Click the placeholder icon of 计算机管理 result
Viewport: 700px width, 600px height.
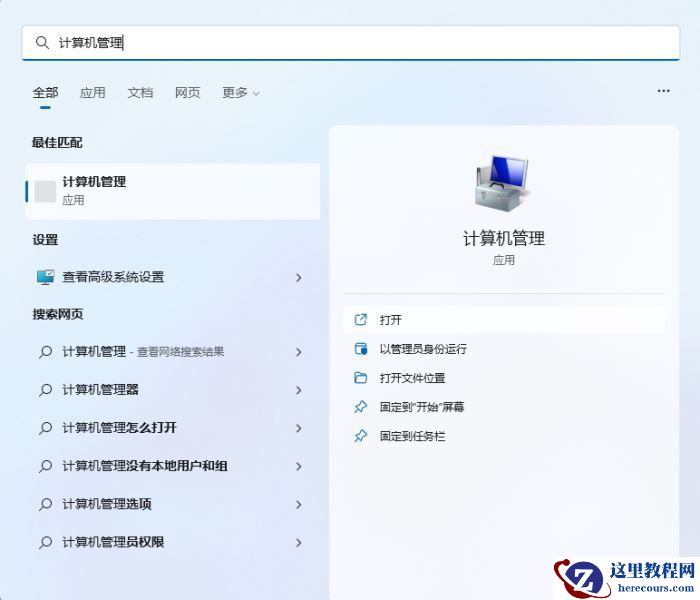click(x=45, y=192)
